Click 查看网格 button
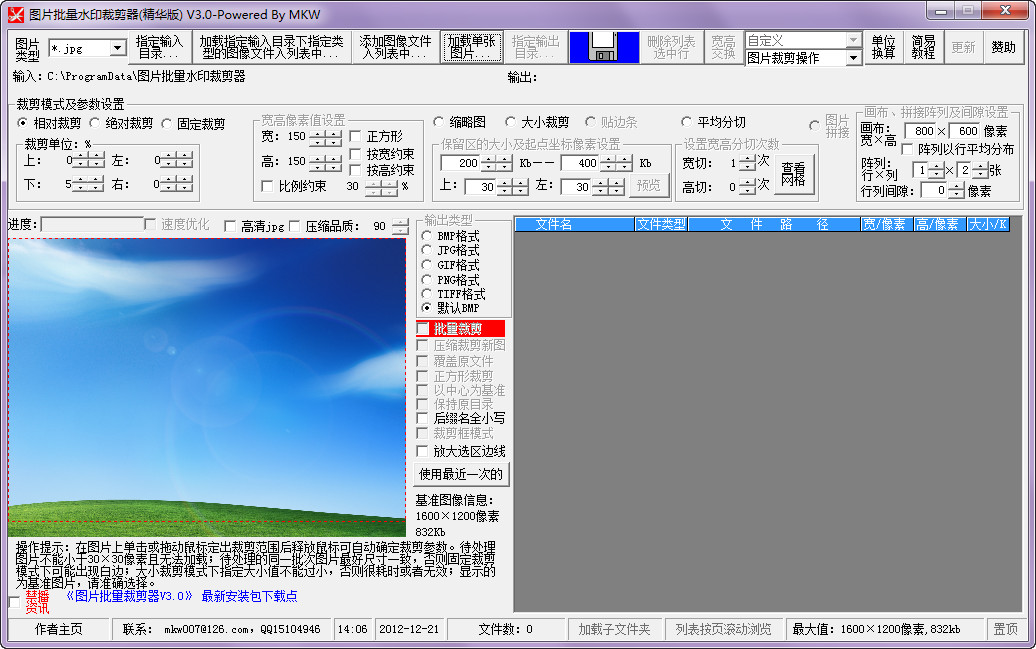 tap(794, 174)
